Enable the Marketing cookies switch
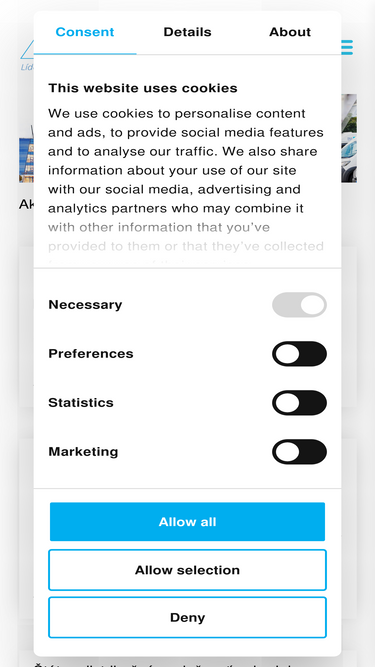375x667 pixels. tap(299, 451)
